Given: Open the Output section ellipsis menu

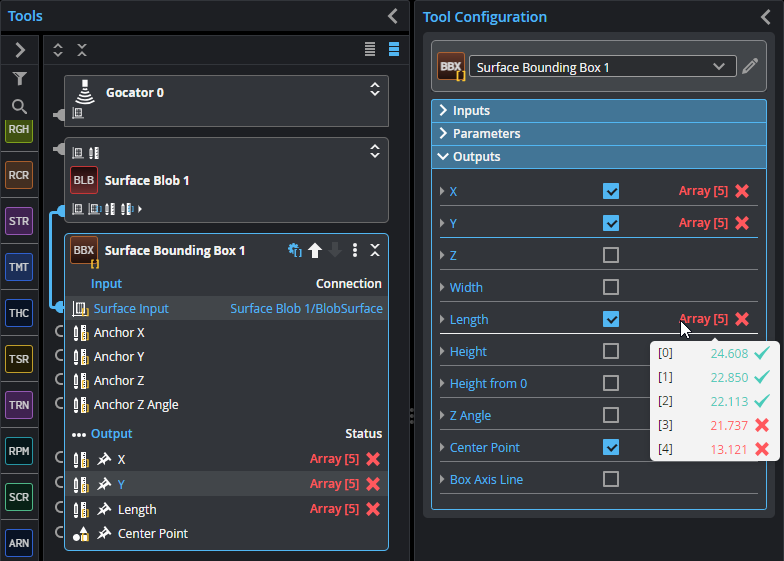Looking at the screenshot, I should coord(79,434).
